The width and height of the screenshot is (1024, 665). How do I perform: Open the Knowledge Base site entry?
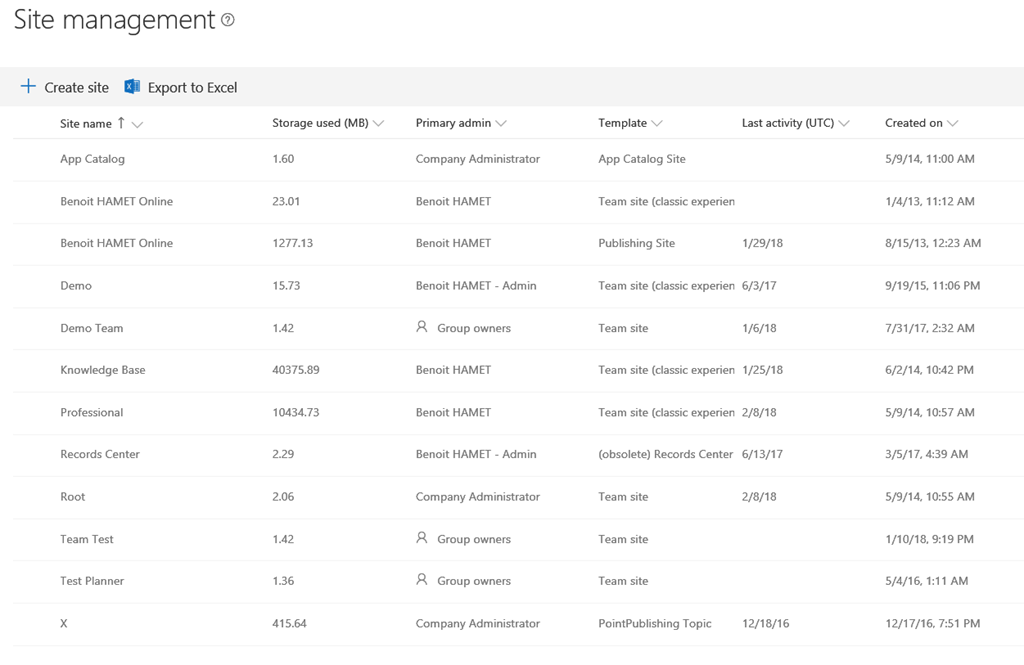[102, 370]
